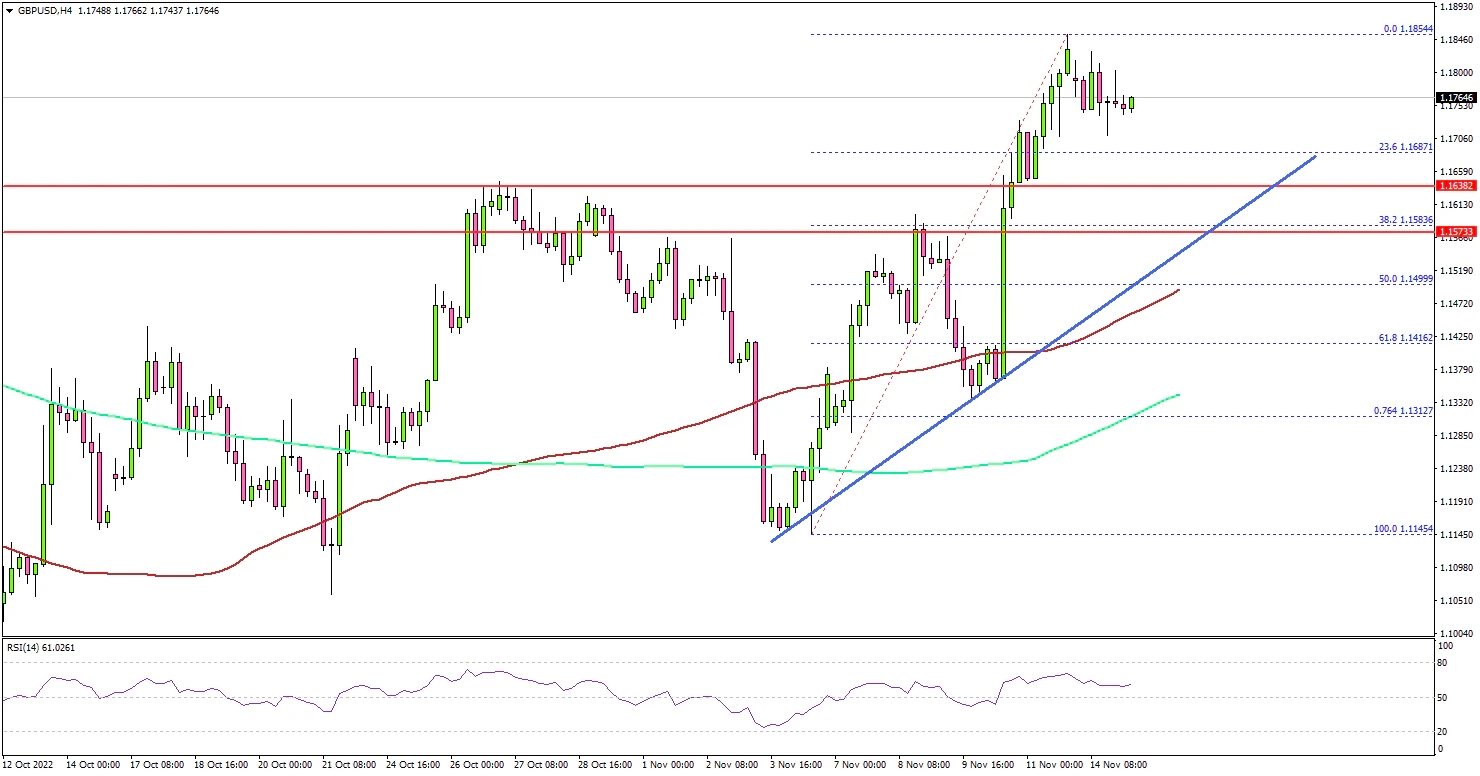1480x776 pixels.
Task: Select the red 1.16382 price level tag
Action: pyautogui.click(x=1455, y=186)
